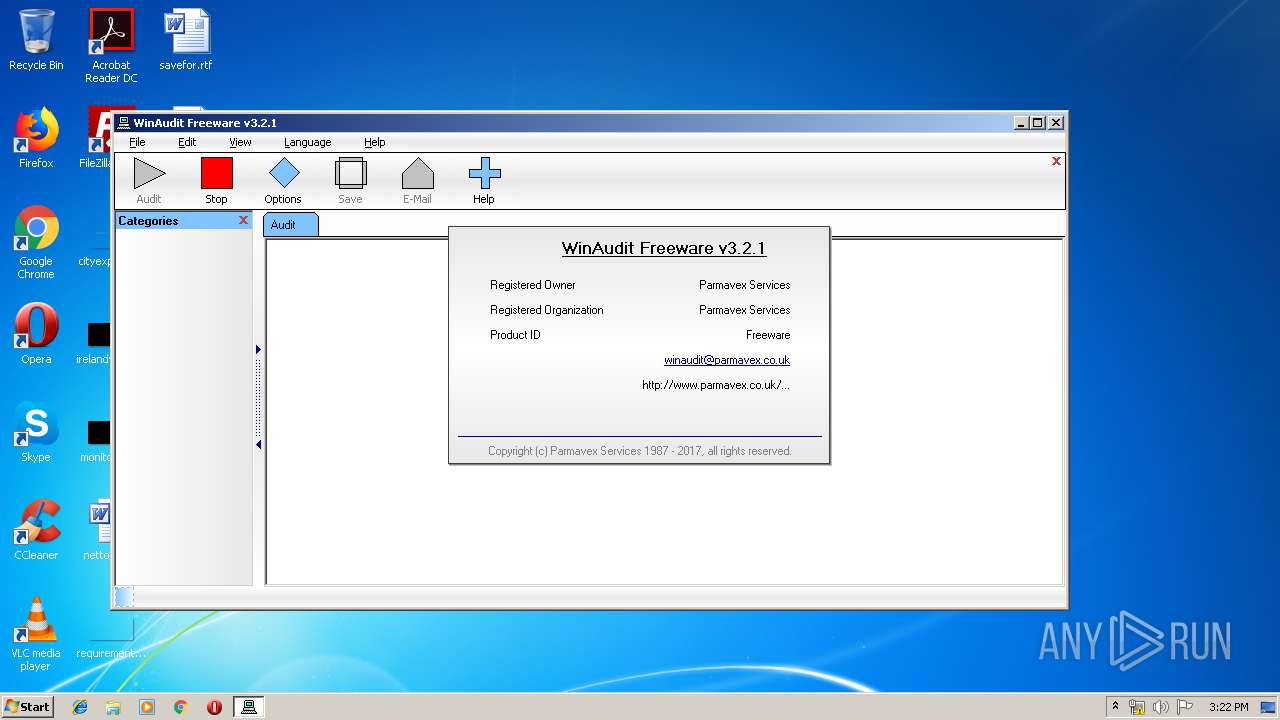This screenshot has height=720, width=1280.
Task: Click the grayed Audit play icon
Action: (x=149, y=173)
